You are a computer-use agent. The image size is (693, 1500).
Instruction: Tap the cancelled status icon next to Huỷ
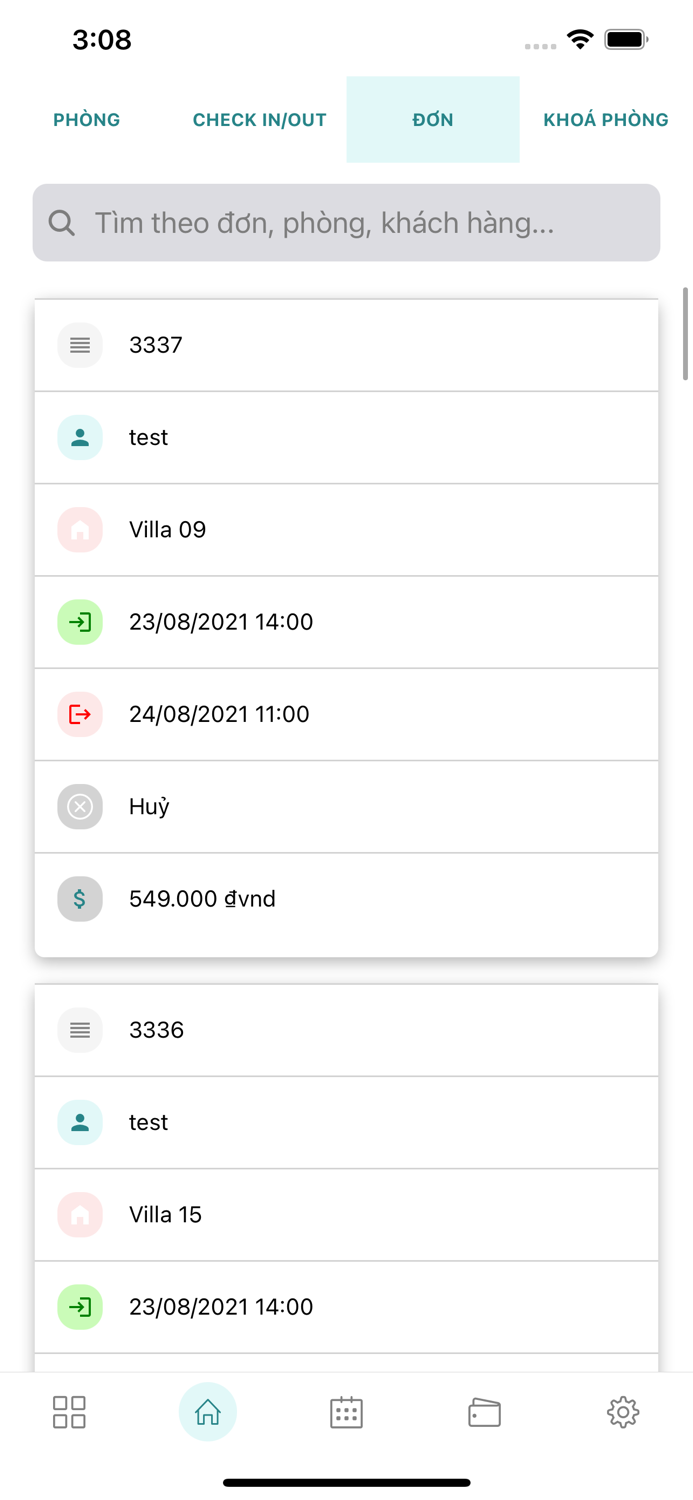pyautogui.click(x=80, y=807)
